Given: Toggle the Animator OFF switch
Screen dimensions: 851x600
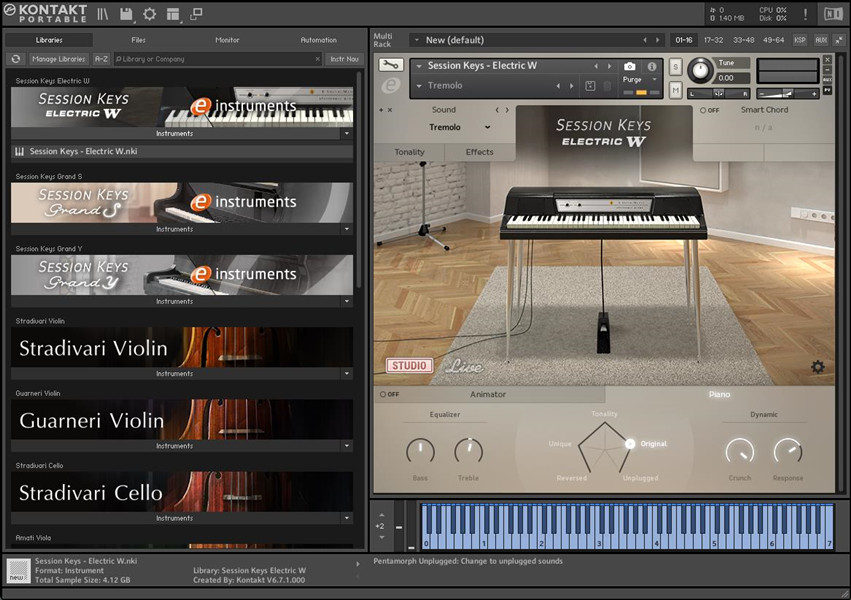Looking at the screenshot, I should 384,394.
